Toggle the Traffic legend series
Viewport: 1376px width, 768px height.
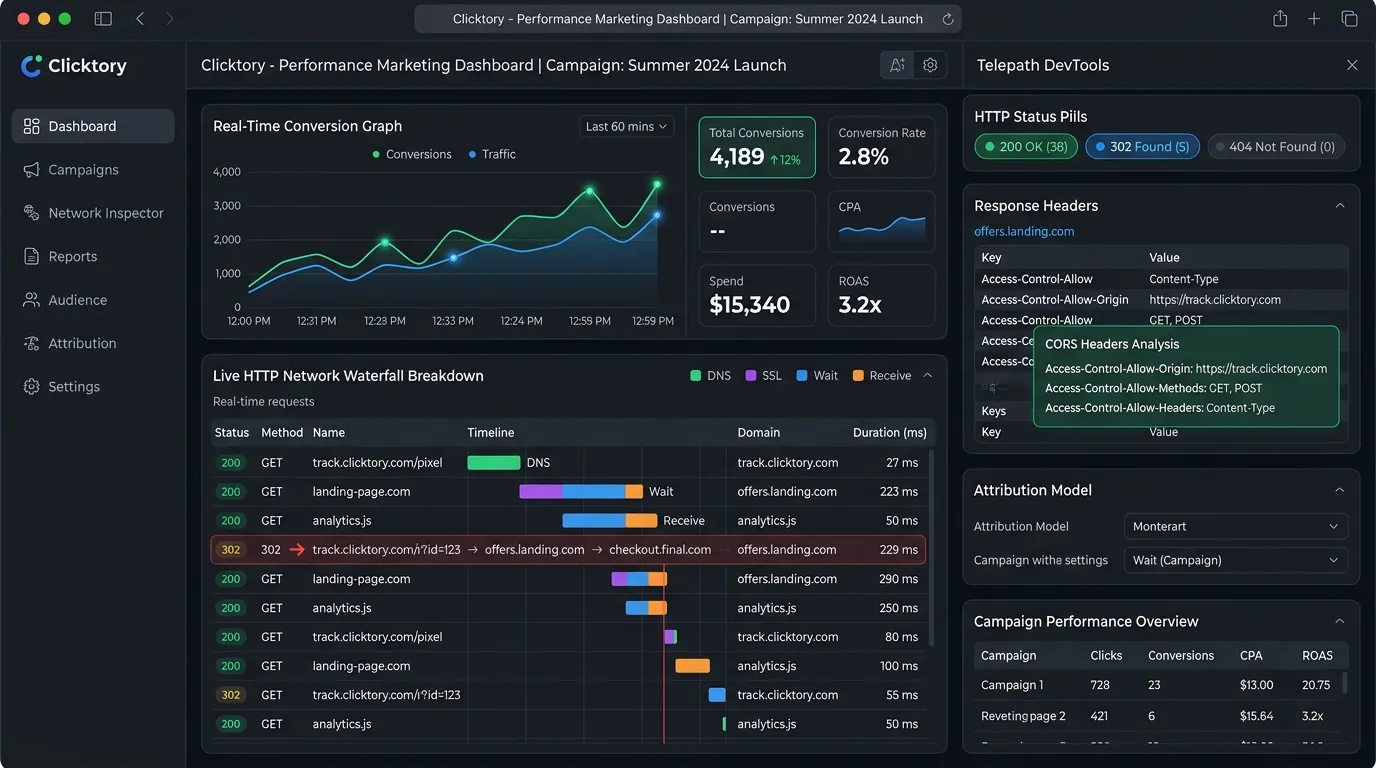point(492,154)
